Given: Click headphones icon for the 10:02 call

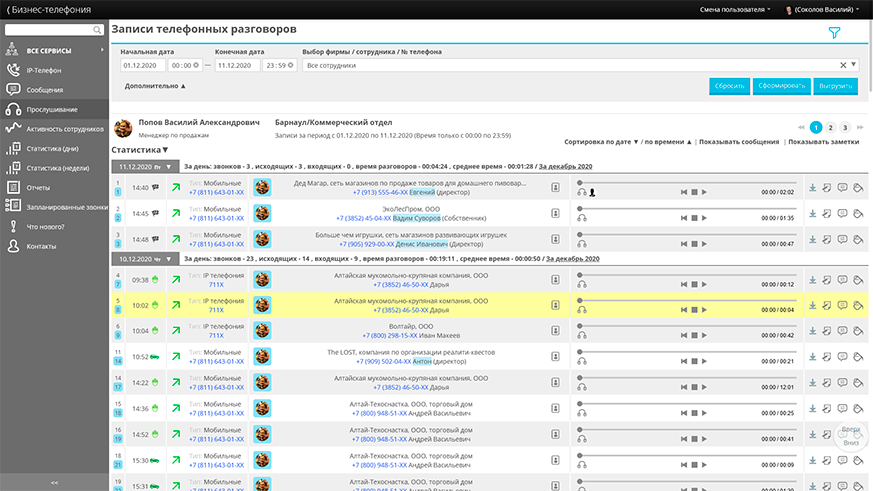Looking at the screenshot, I should (582, 310).
